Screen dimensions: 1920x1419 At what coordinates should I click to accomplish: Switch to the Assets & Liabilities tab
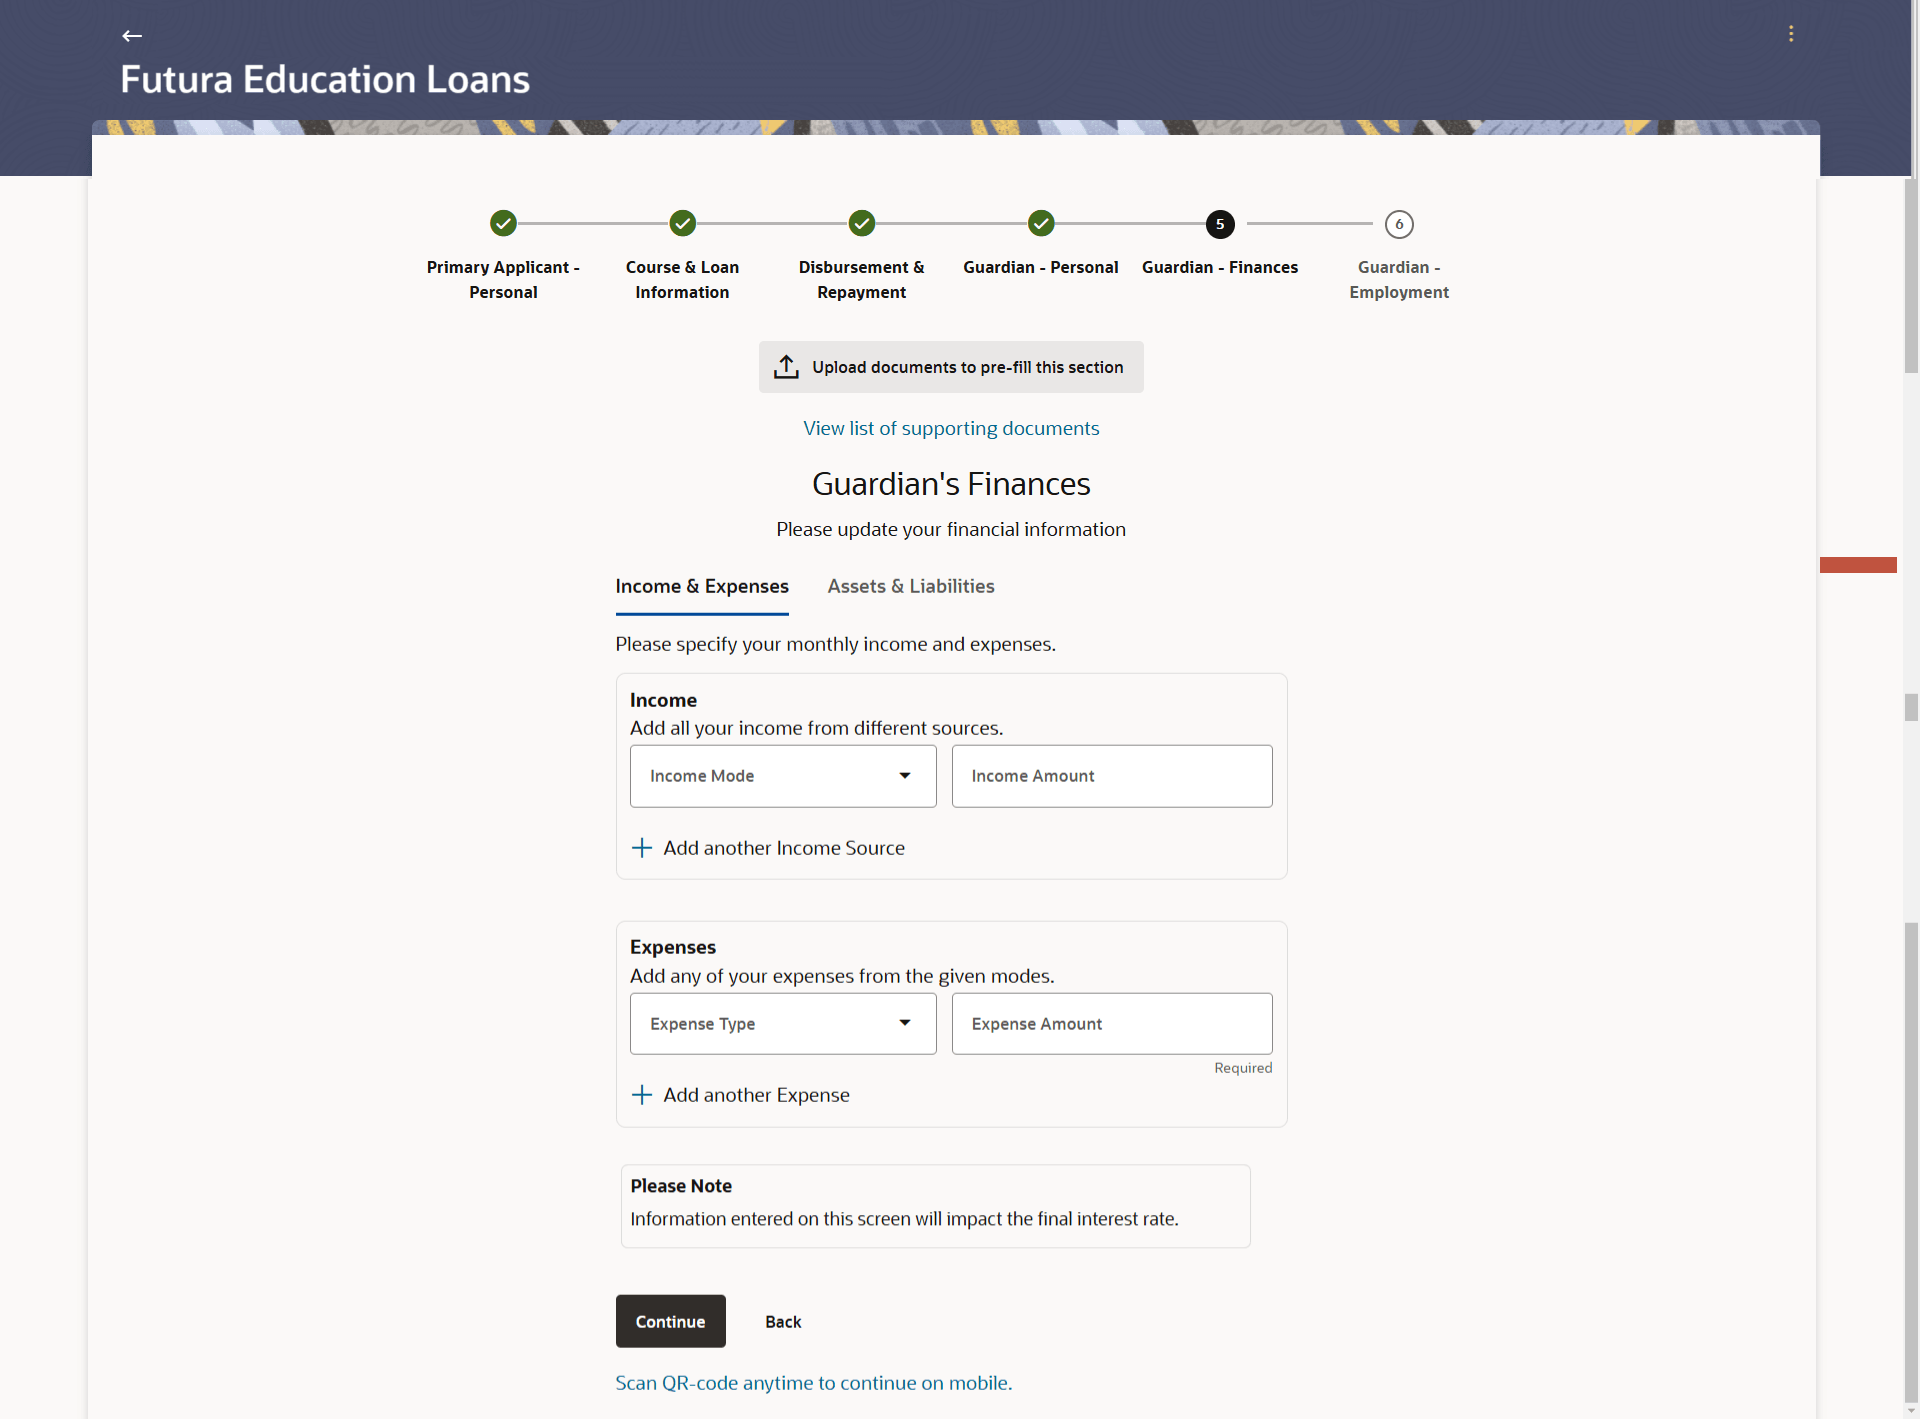click(x=910, y=586)
